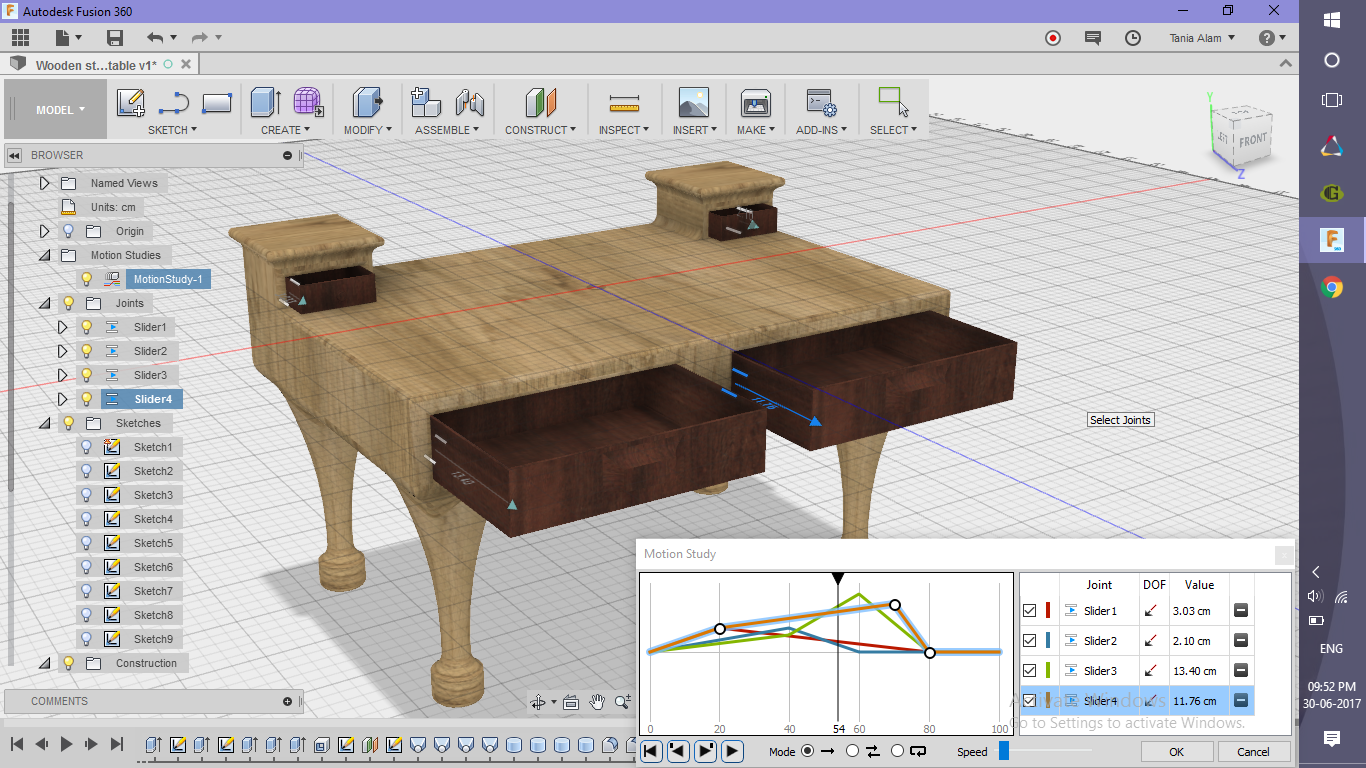Open the ASSEMBLE menu
This screenshot has height=768, width=1366.
click(x=447, y=130)
